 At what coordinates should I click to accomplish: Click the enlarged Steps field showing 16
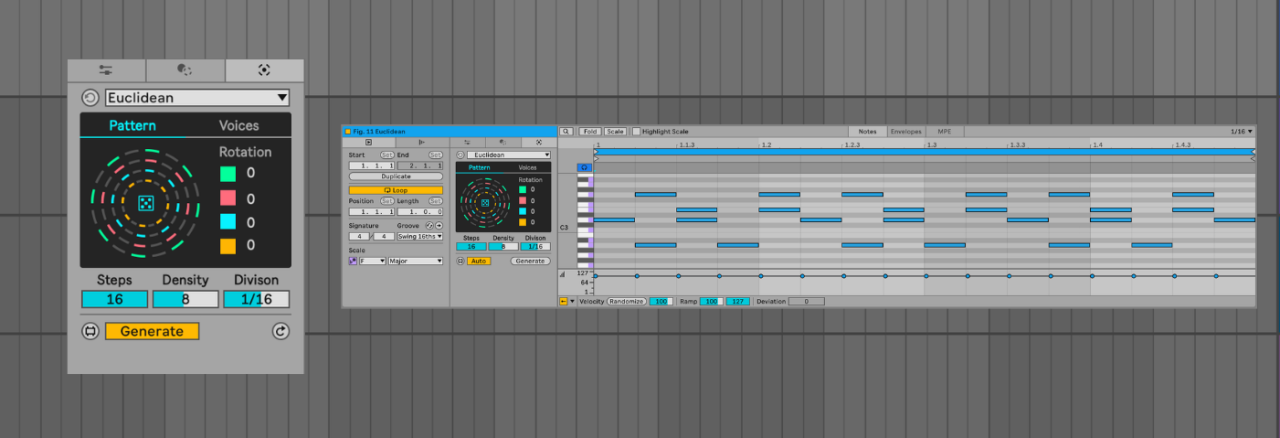click(x=114, y=299)
